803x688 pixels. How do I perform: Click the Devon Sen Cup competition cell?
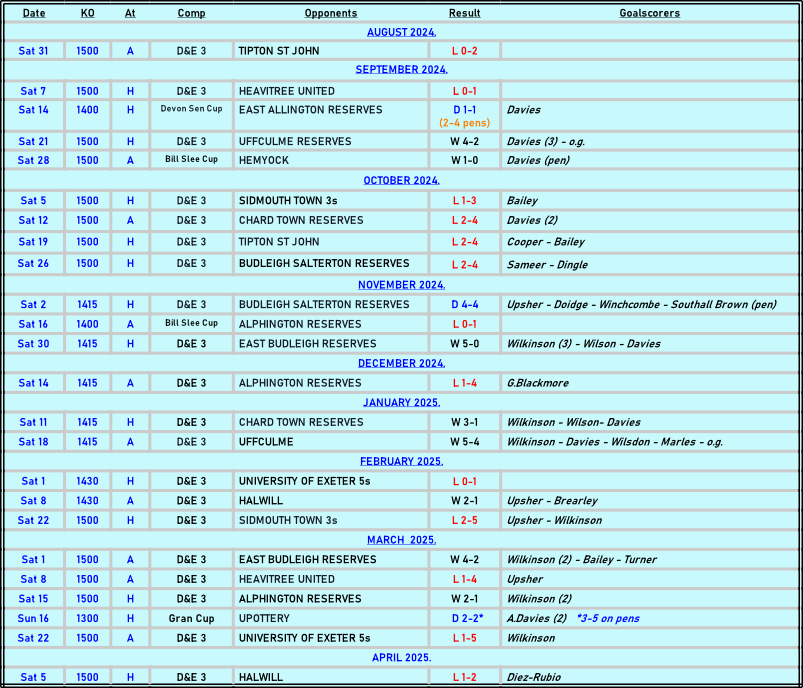tap(191, 109)
